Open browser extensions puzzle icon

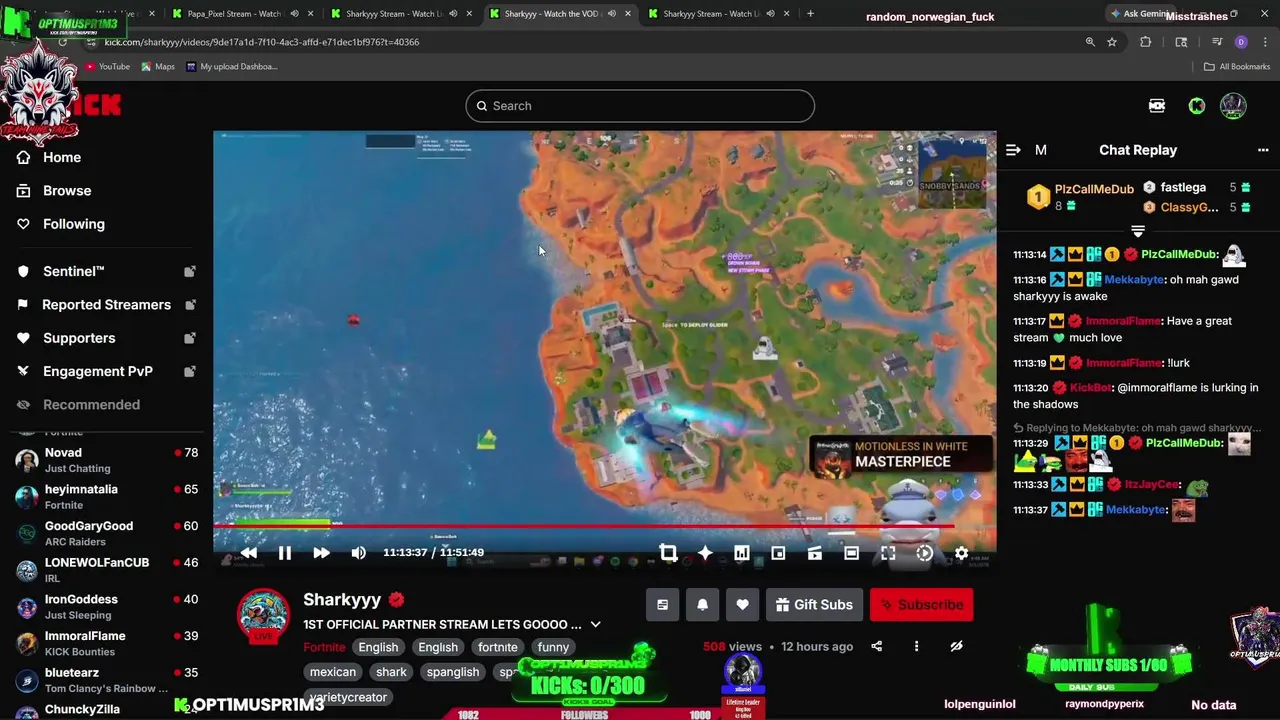(x=1146, y=42)
